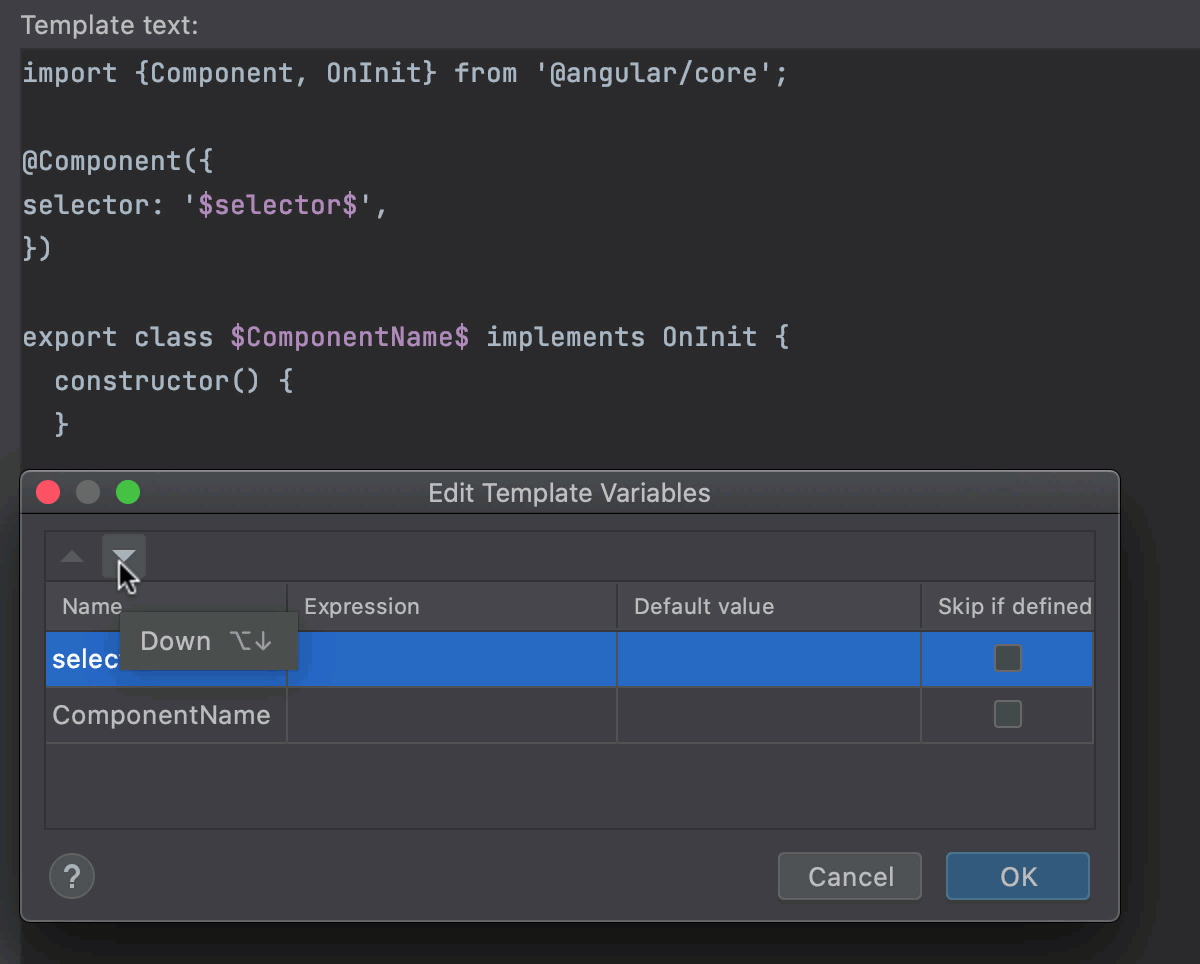Open help via the question mark icon
The width and height of the screenshot is (1200, 964).
click(71, 876)
